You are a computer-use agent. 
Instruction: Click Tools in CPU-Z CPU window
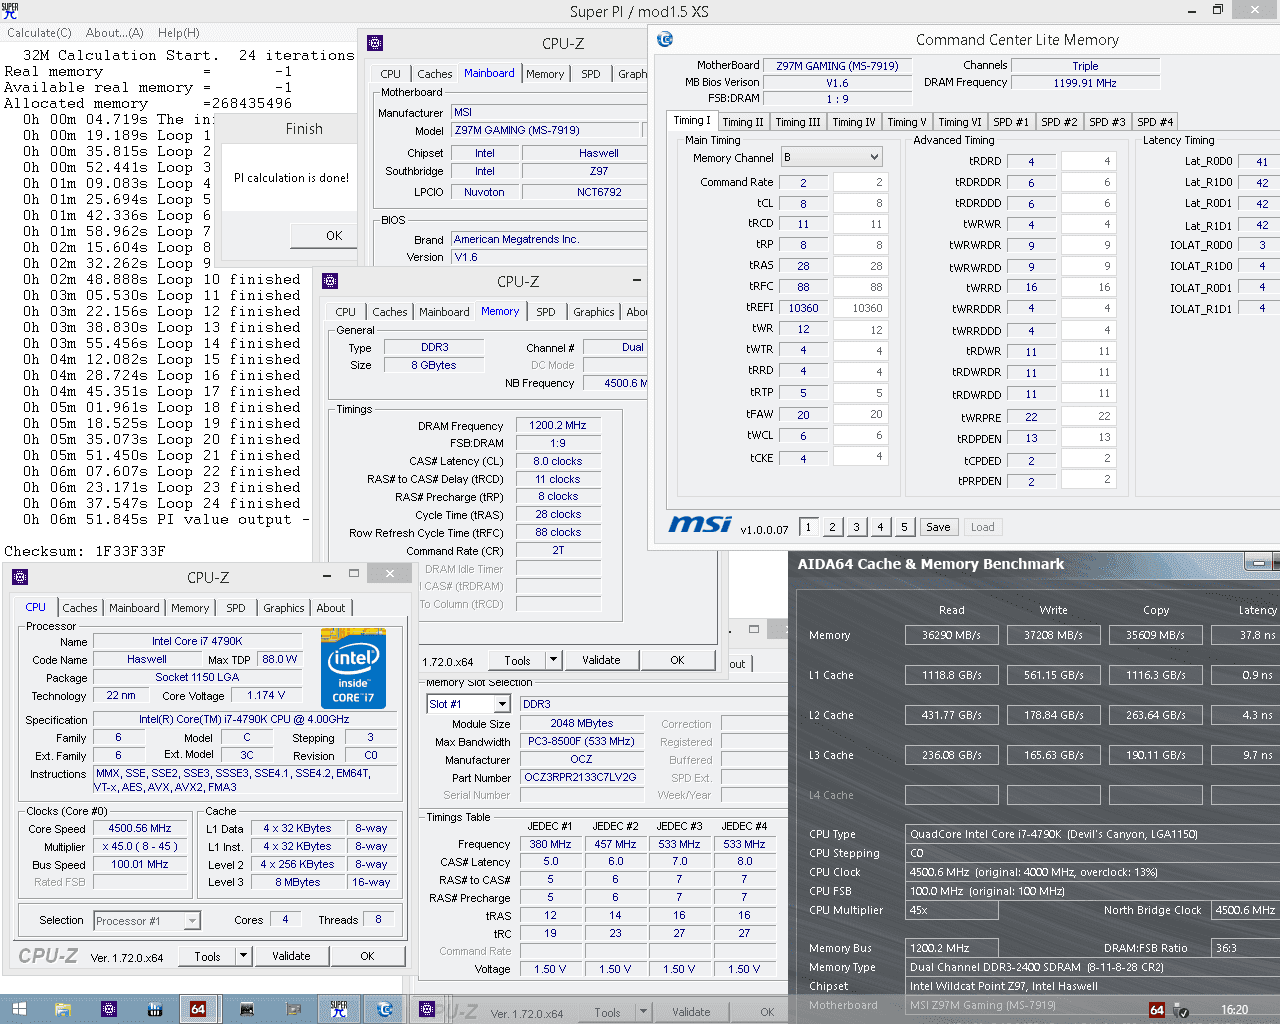(207, 956)
